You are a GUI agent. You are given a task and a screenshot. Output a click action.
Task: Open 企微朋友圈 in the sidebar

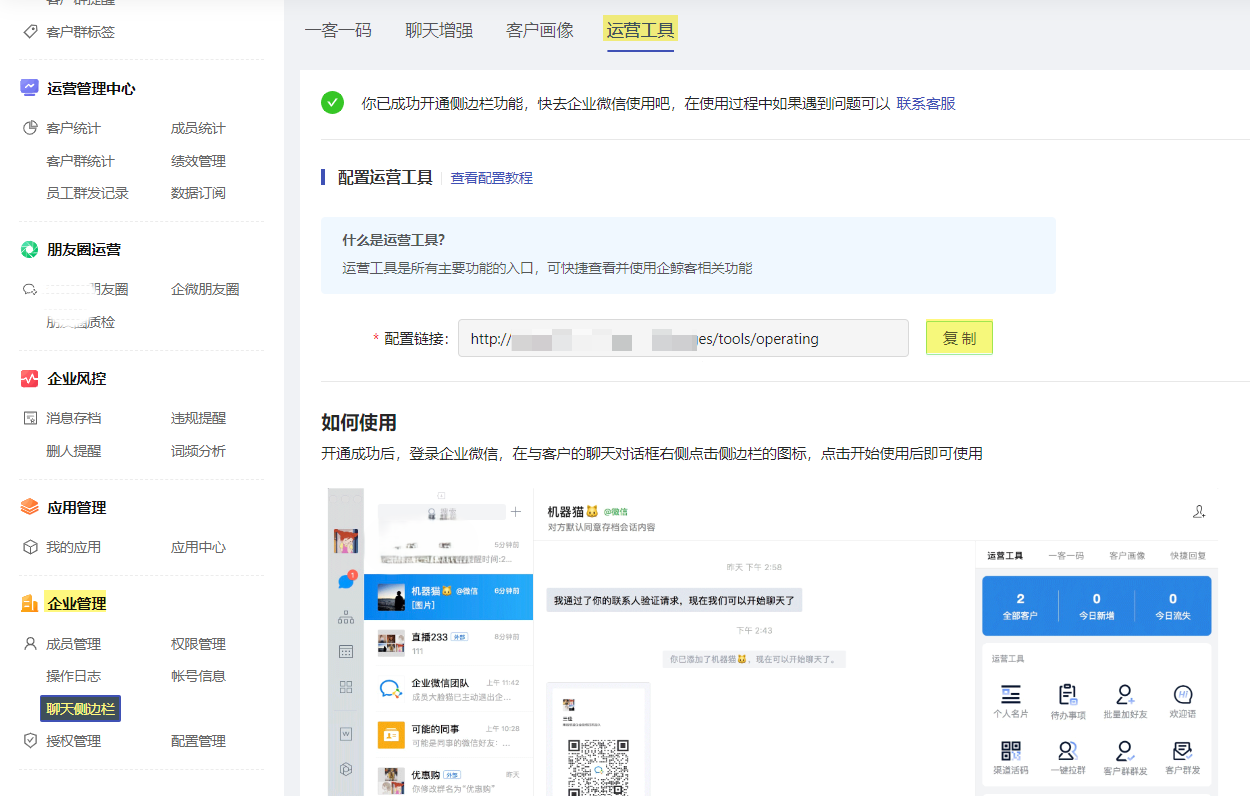205,289
